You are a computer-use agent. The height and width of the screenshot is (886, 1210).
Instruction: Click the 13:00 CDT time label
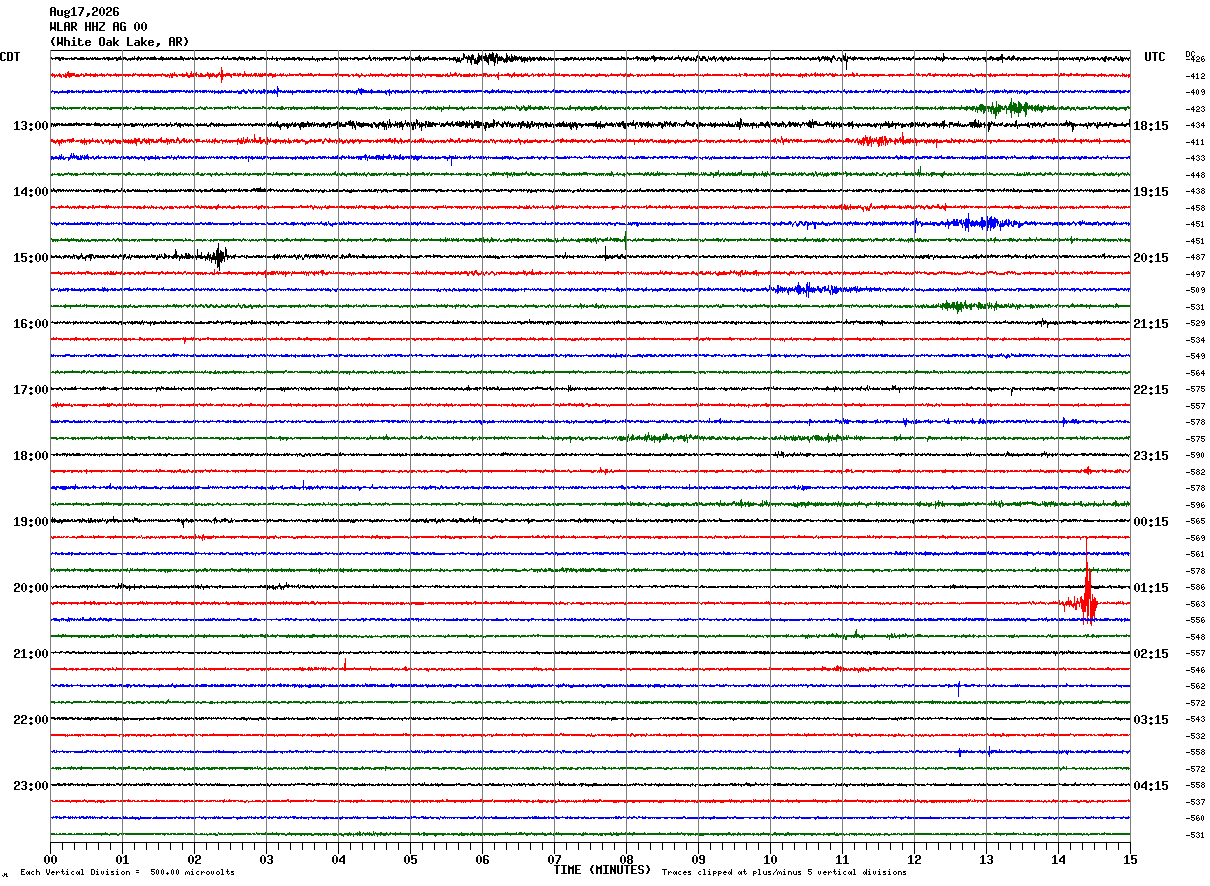pyautogui.click(x=31, y=126)
